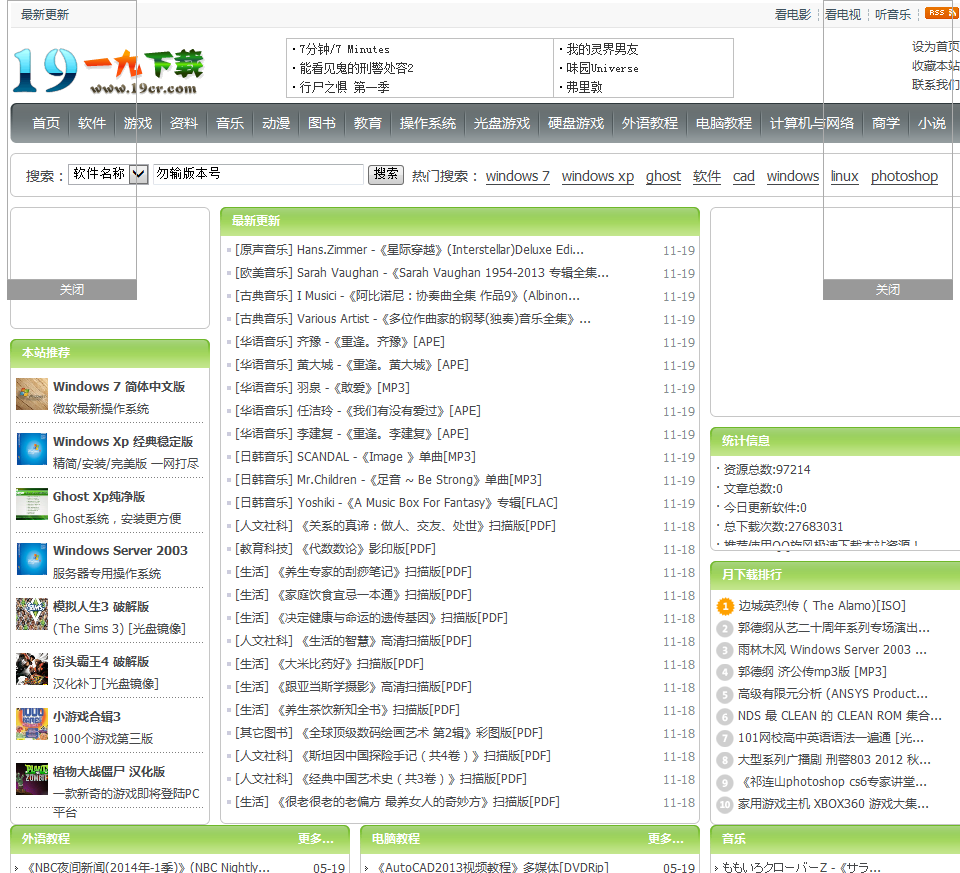
Task: Open the 动漫 navigation item
Action: [x=276, y=123]
